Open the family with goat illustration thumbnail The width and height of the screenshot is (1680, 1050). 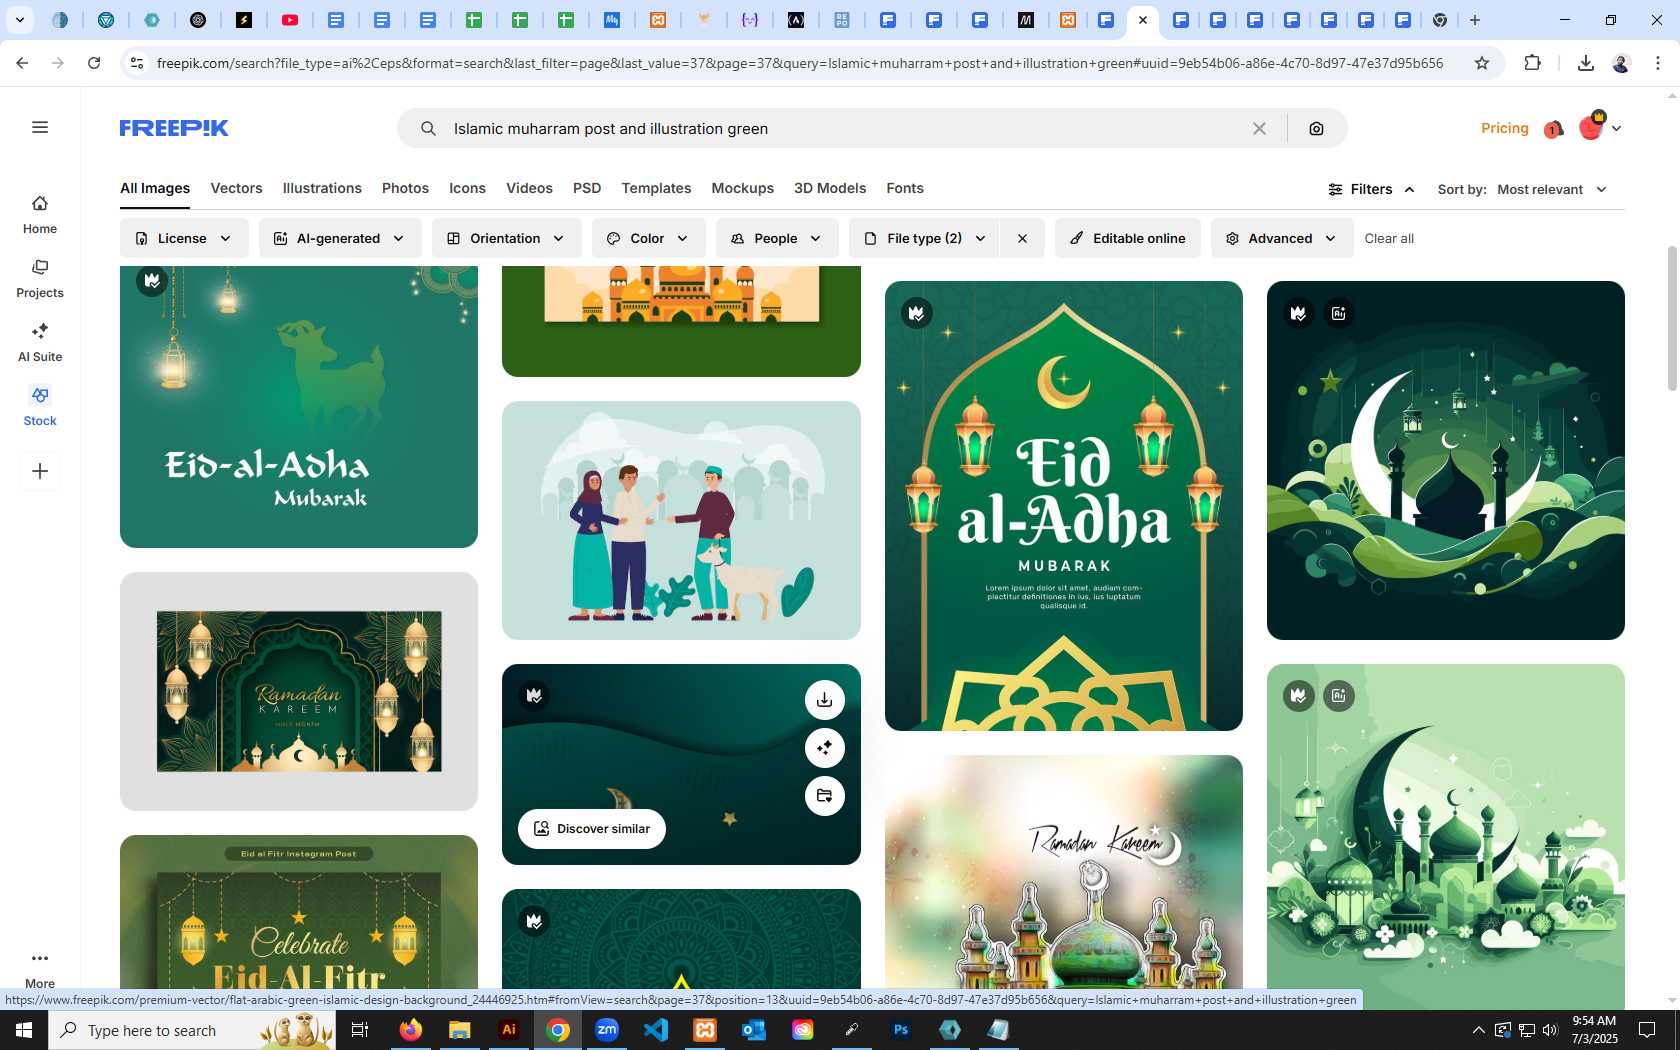tap(681, 521)
